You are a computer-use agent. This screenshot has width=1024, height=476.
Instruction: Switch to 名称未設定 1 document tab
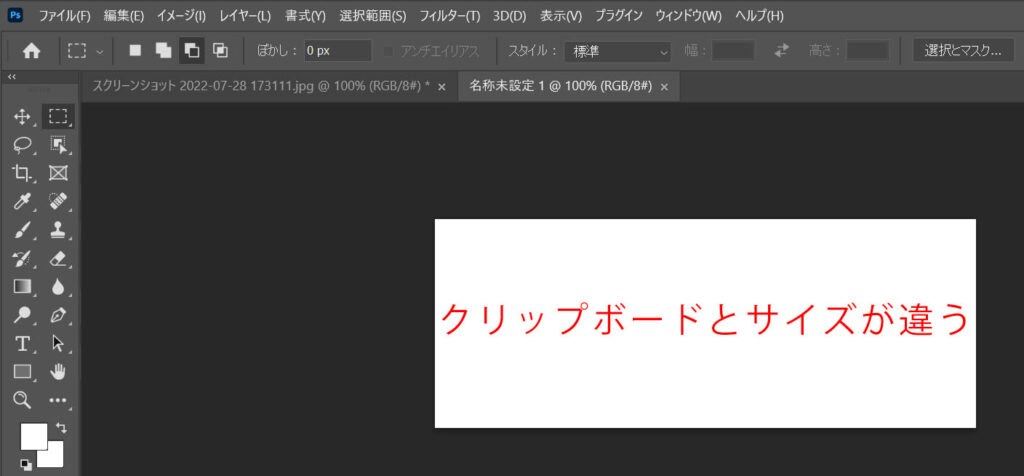560,86
